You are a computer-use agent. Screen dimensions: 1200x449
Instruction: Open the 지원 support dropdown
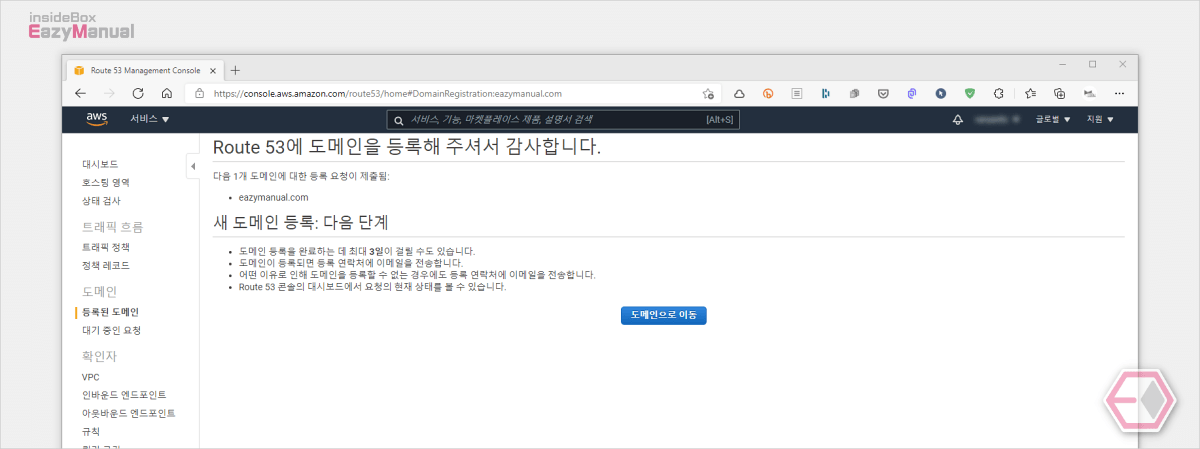click(x=1100, y=119)
